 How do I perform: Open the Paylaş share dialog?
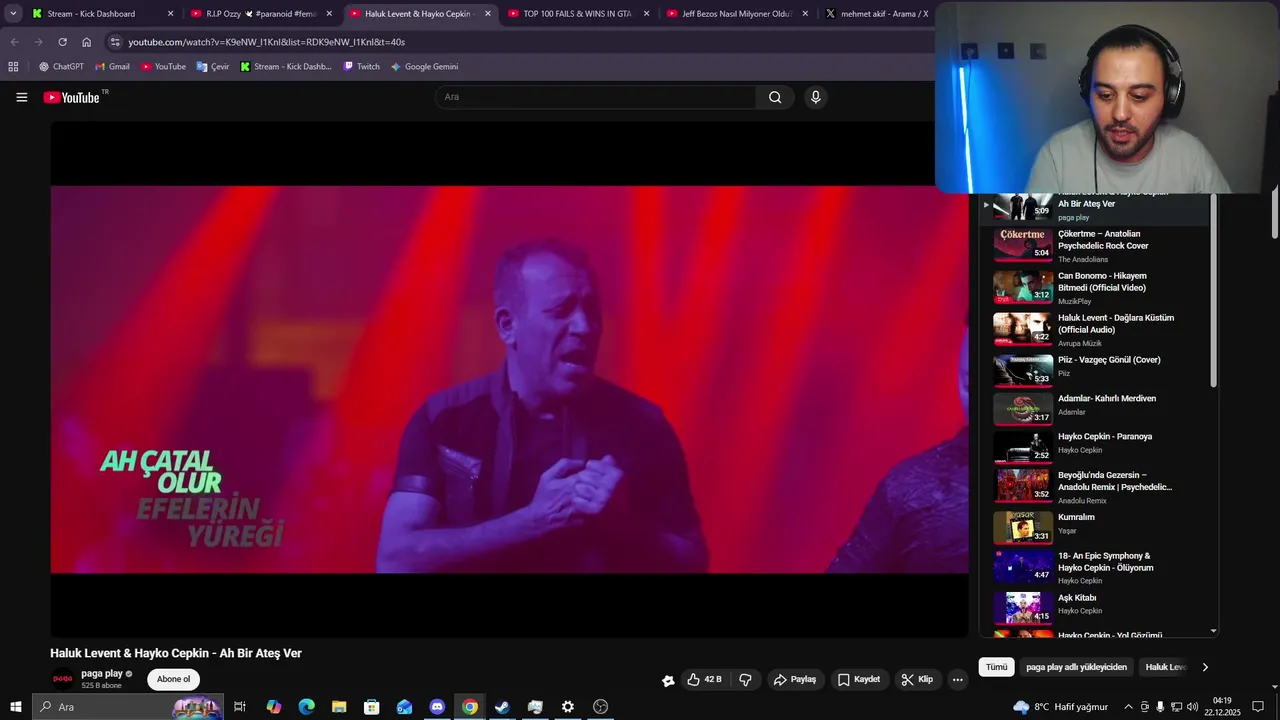pos(795,679)
